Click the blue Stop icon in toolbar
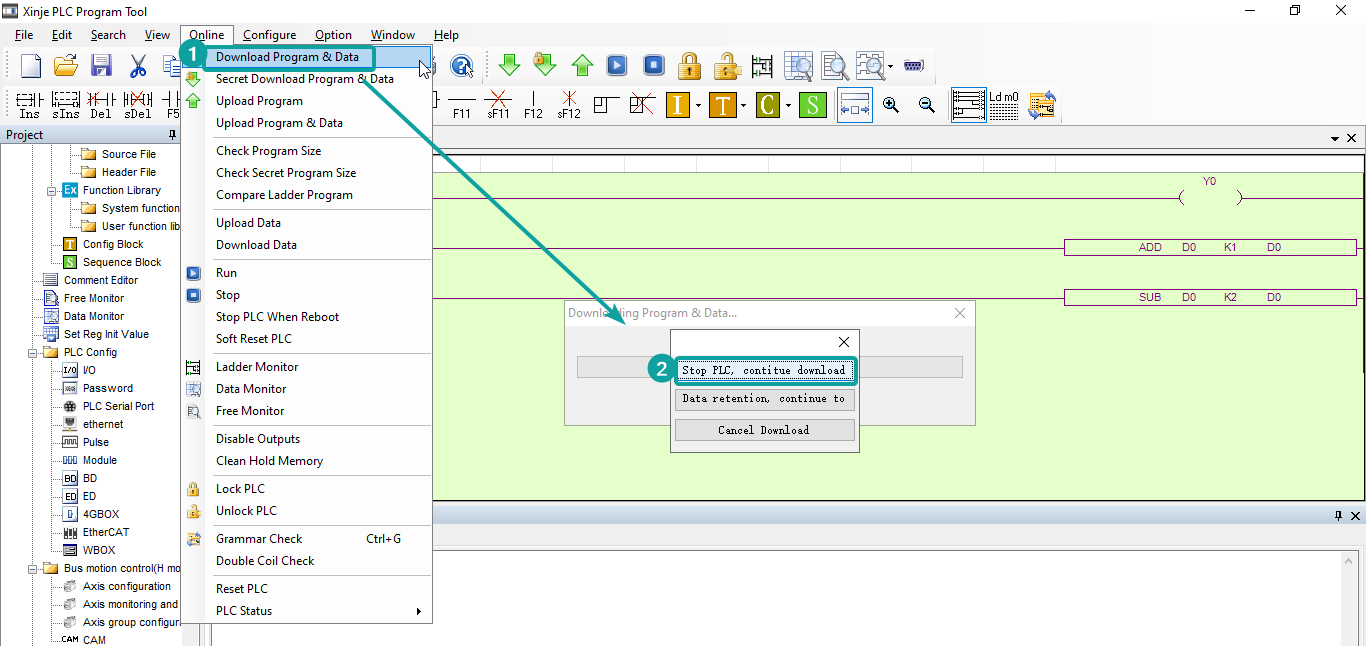Viewport: 1366px width, 646px height. 653,66
